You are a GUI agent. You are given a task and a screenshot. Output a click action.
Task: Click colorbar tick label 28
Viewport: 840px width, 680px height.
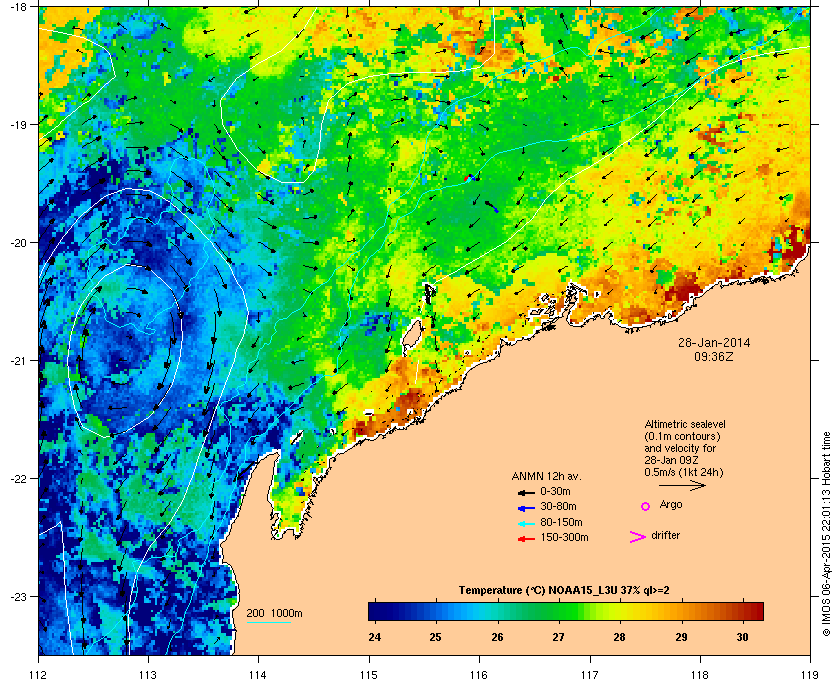pyautogui.click(x=619, y=637)
